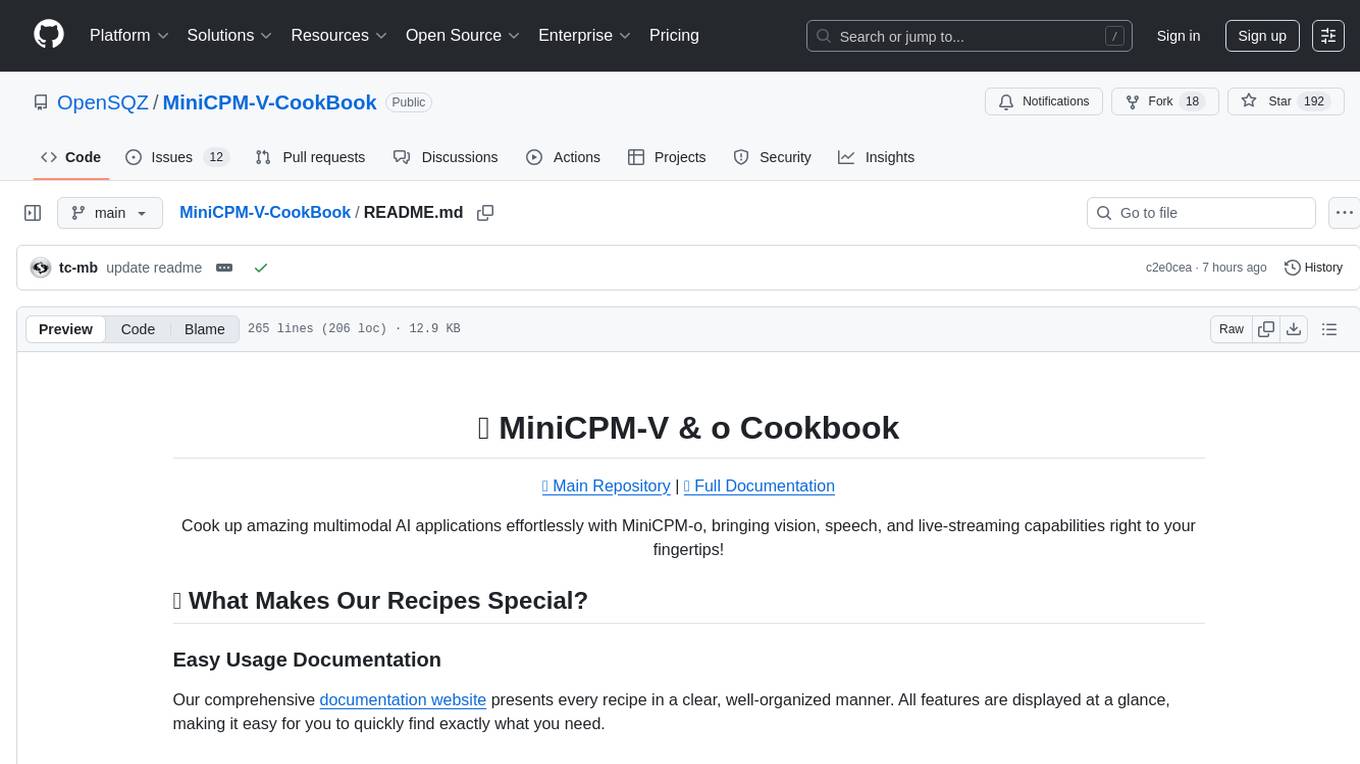Select the Preview view mode
This screenshot has height=764, width=1360.
point(66,329)
